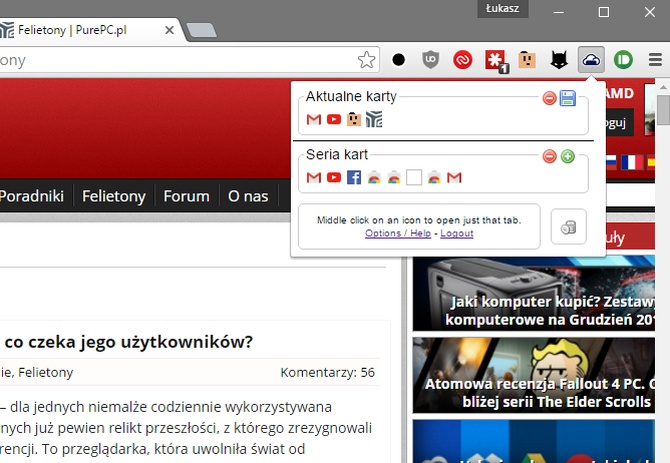The height and width of the screenshot is (463, 670).
Task: Open the Chrome hamburger menu
Action: pos(656,60)
